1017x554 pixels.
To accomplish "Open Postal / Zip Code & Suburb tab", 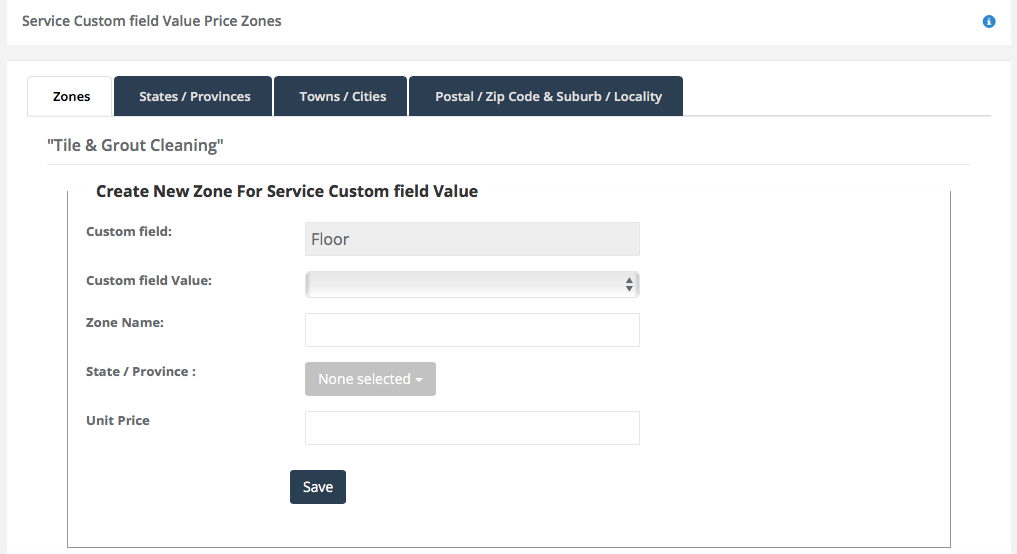I will pos(546,96).
